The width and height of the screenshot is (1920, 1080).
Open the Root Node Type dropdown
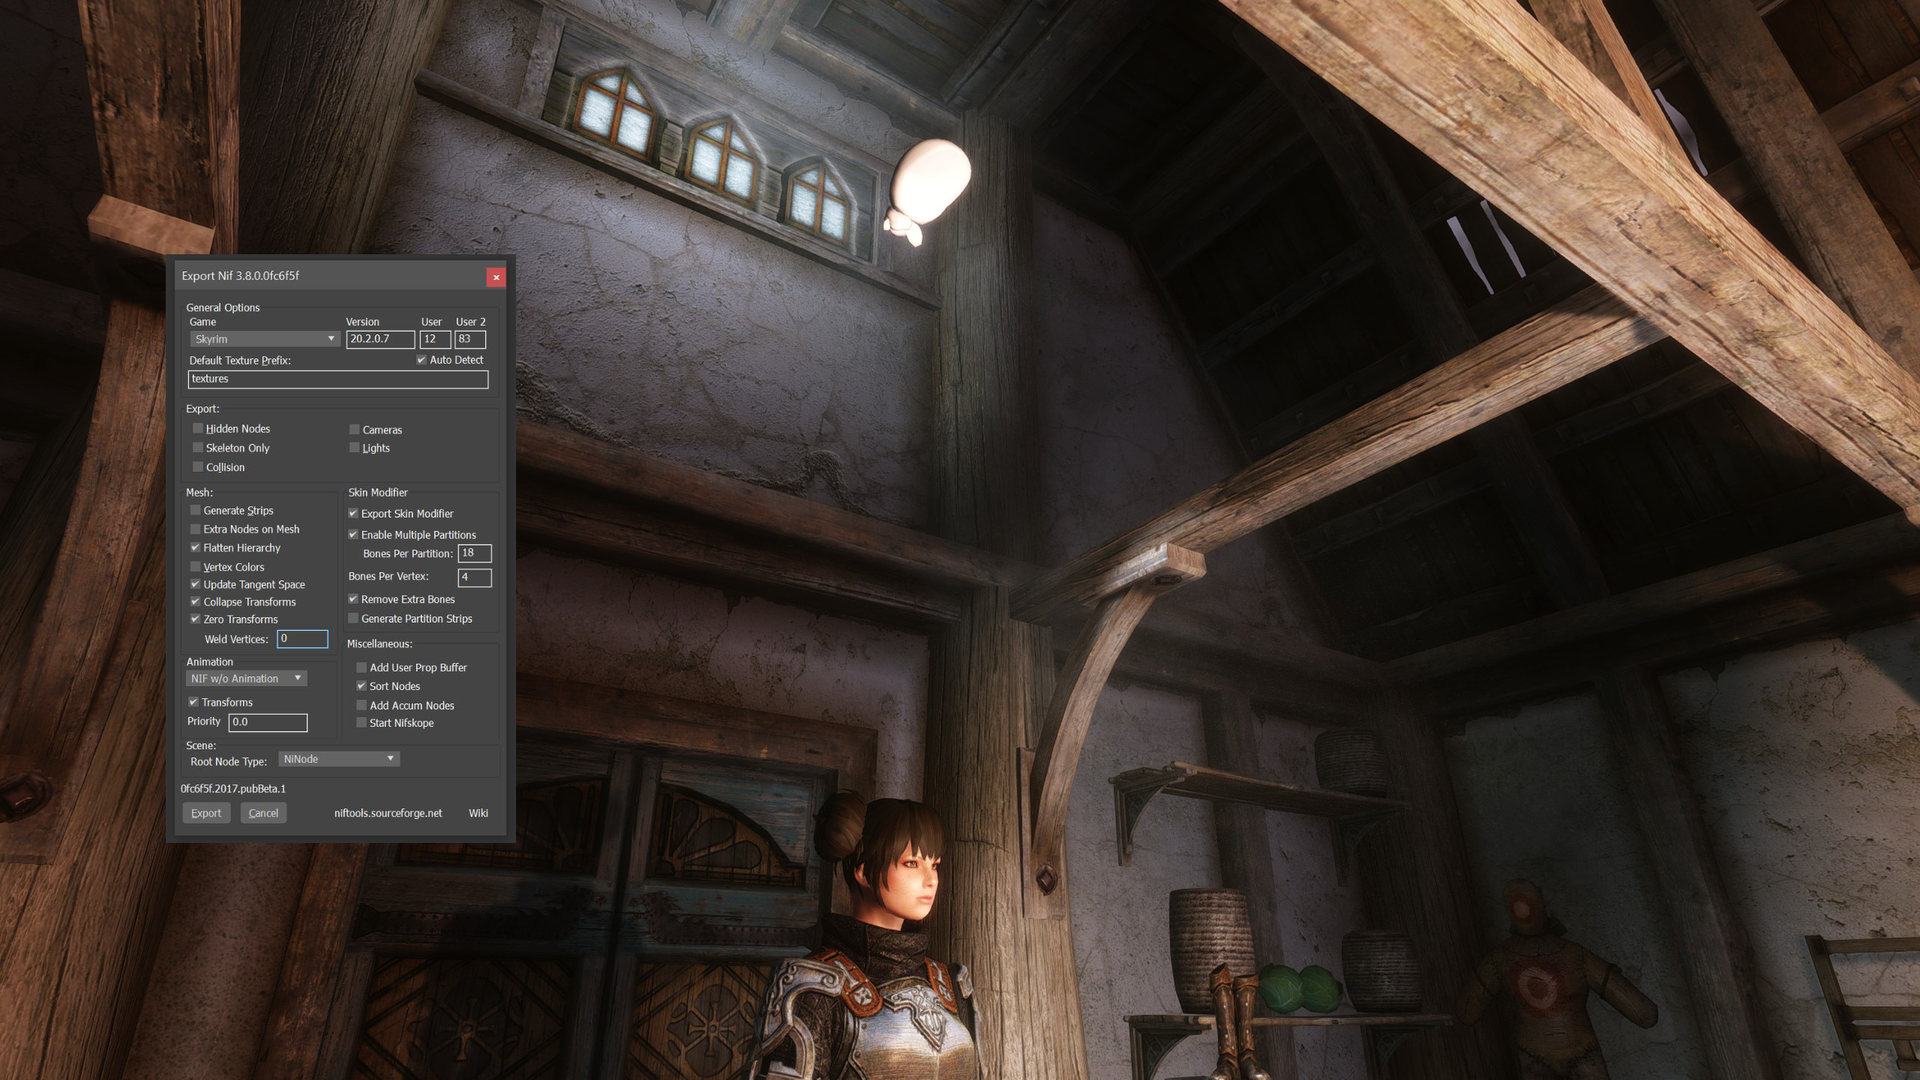pos(339,759)
